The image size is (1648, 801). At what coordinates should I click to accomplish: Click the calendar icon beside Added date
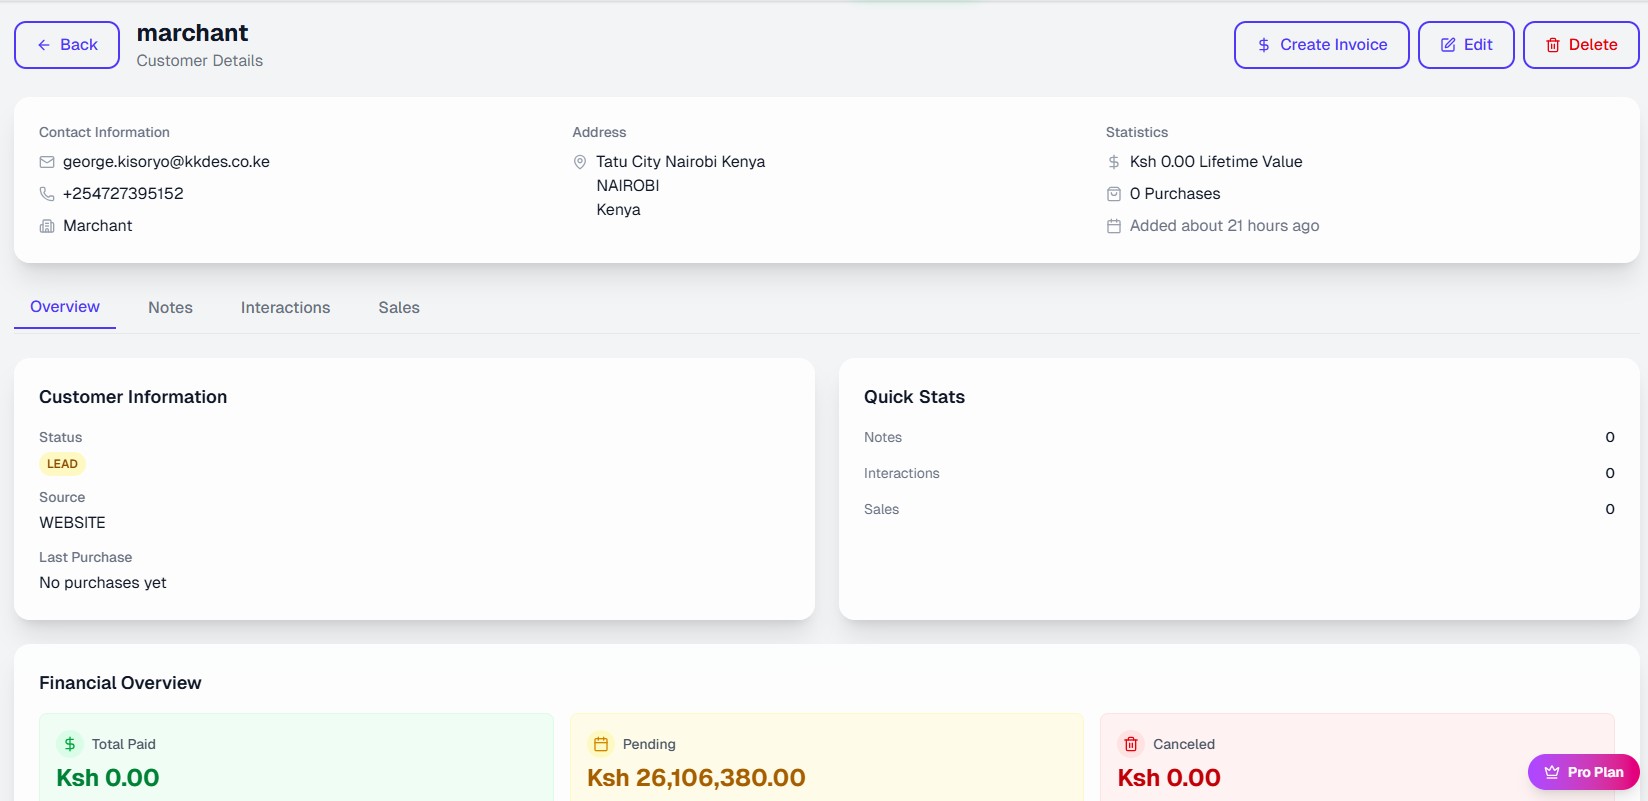coord(1113,226)
